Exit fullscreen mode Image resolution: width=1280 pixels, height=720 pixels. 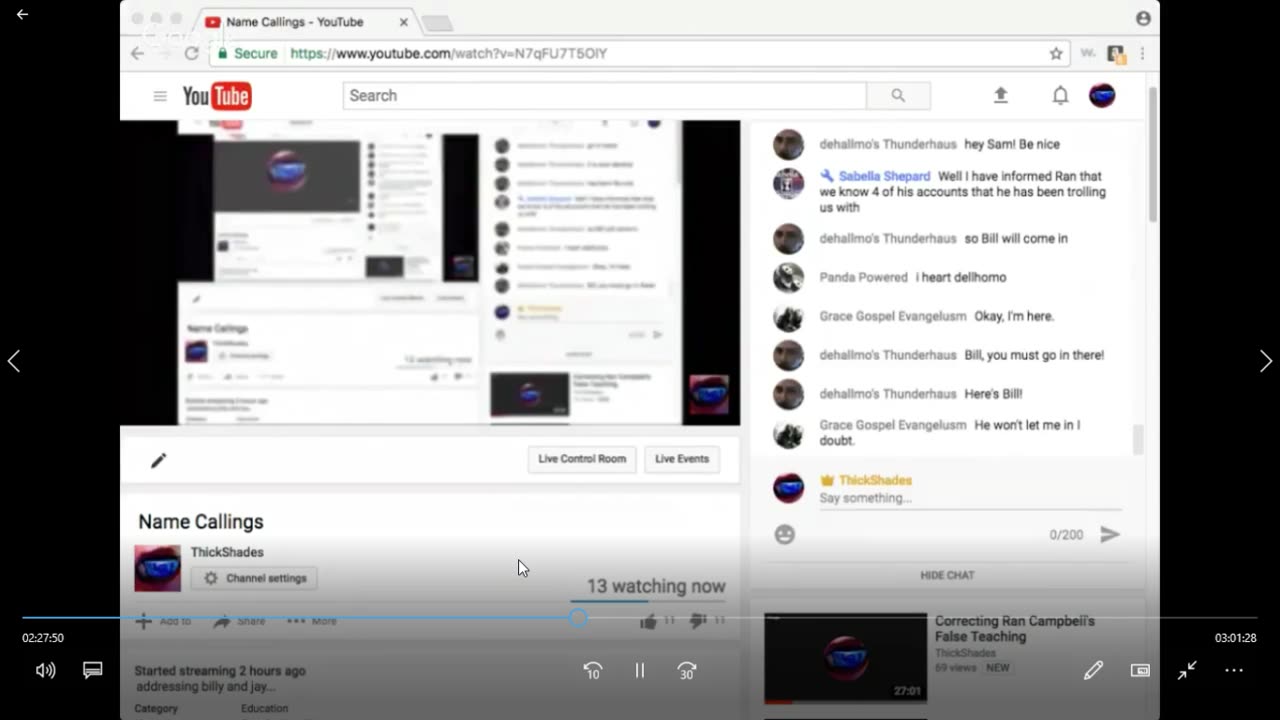click(x=1187, y=671)
